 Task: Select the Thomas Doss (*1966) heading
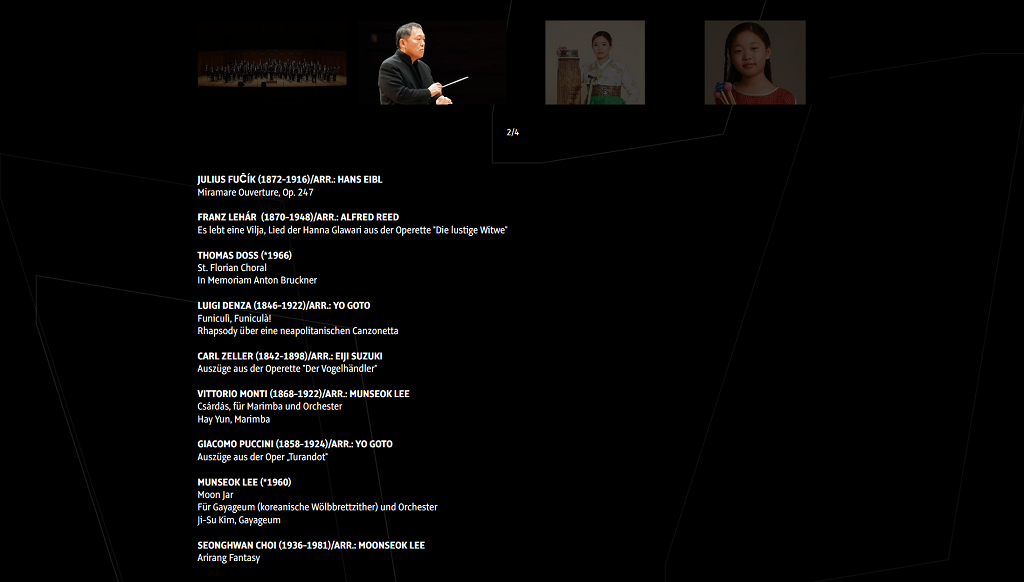(x=244, y=255)
